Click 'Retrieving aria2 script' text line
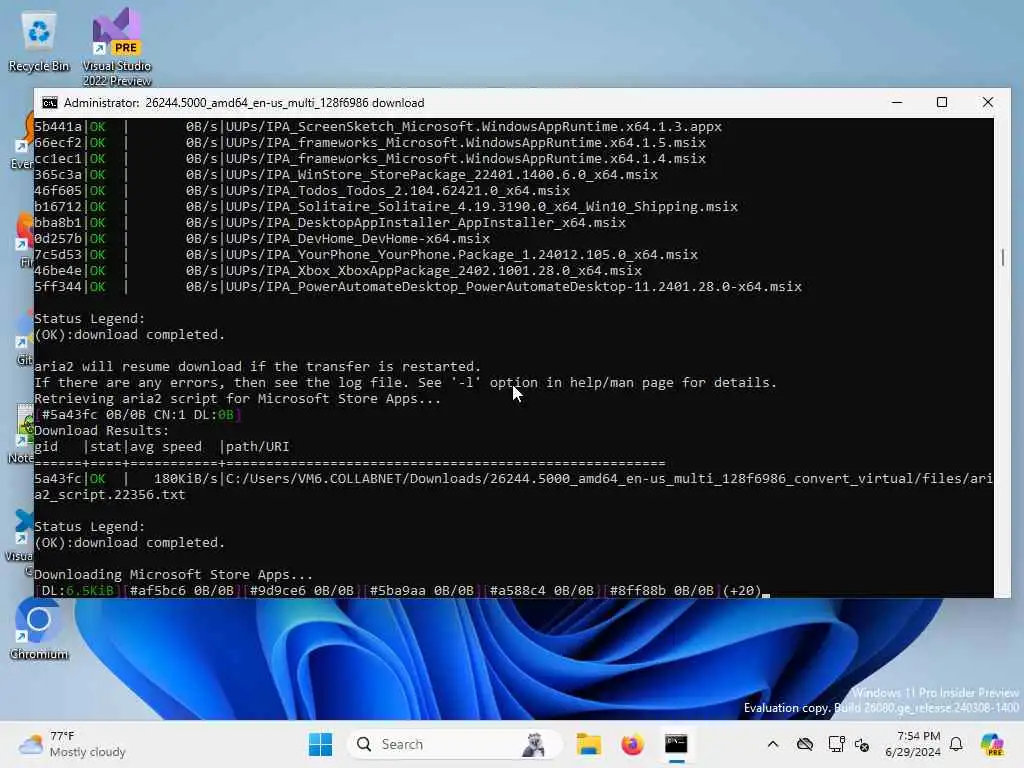 click(238, 399)
